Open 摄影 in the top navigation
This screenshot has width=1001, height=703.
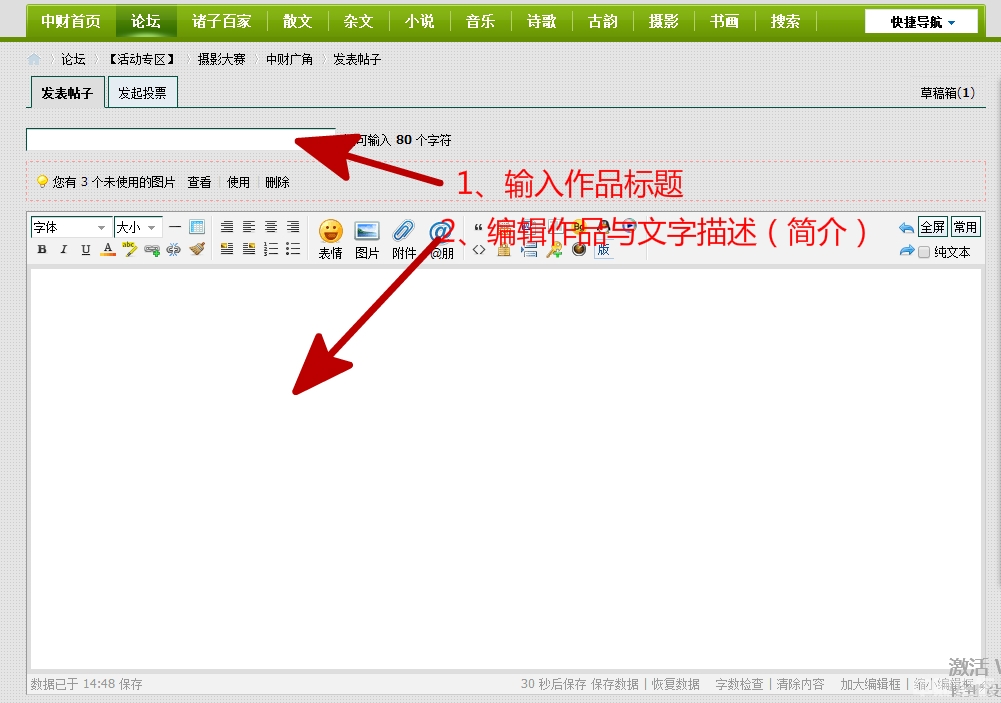tap(663, 21)
